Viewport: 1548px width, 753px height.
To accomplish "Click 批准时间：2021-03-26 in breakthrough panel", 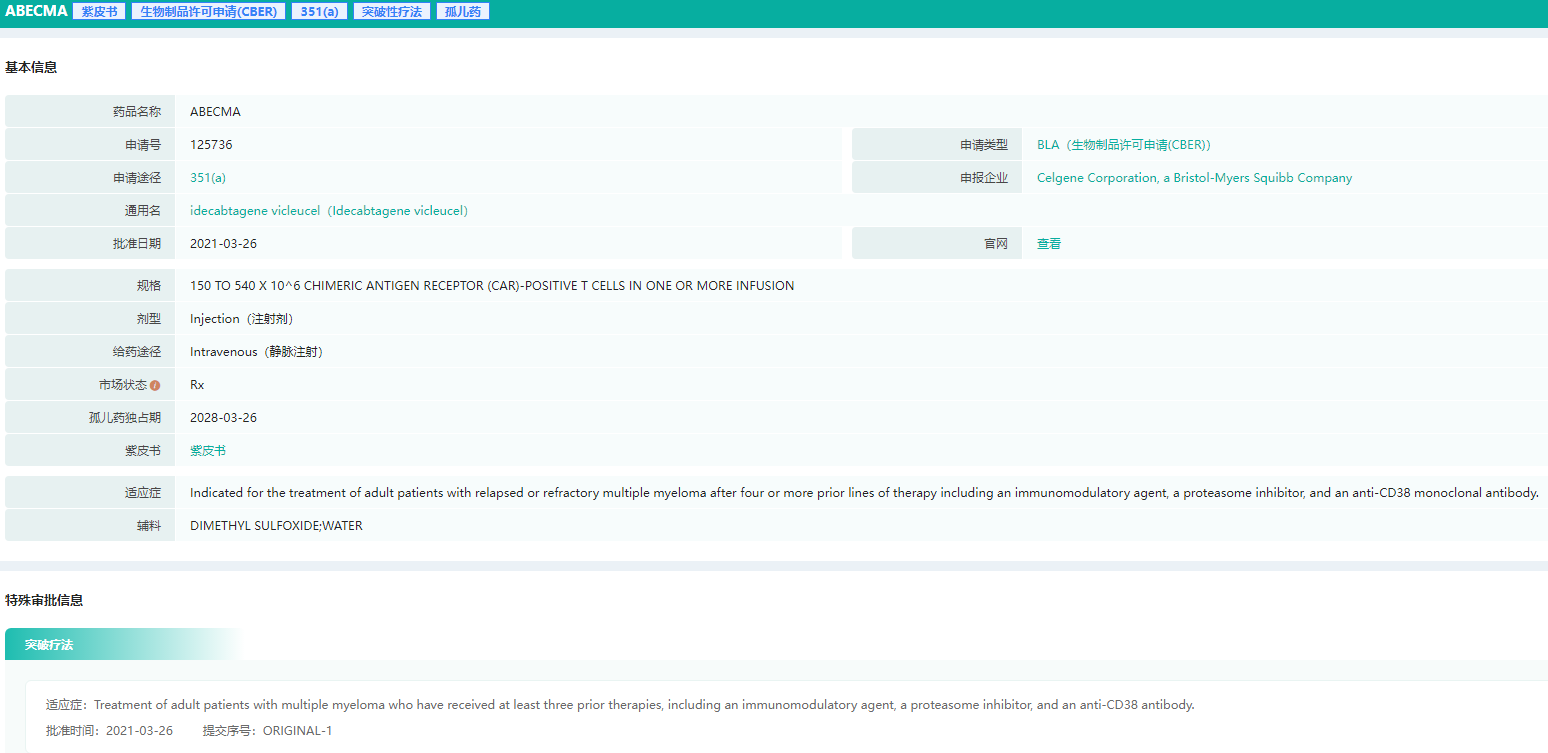I will (x=109, y=731).
